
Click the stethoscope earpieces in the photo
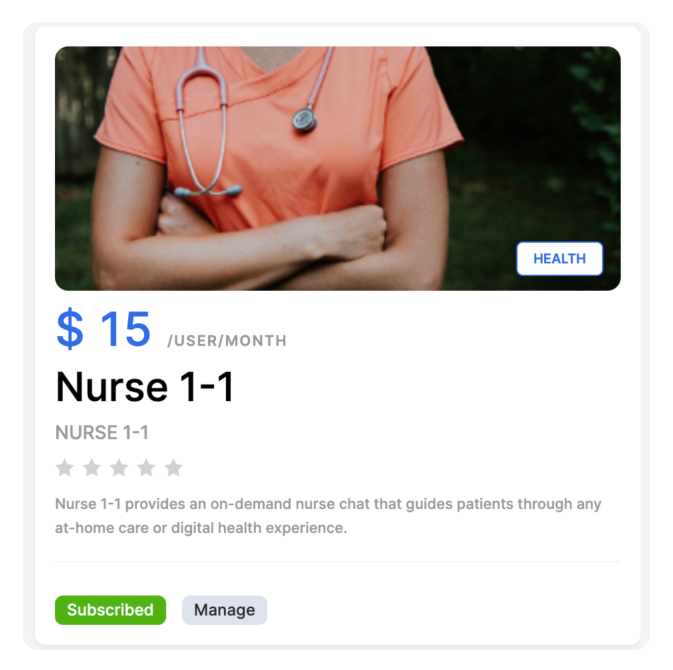pyautogui.click(x=208, y=191)
